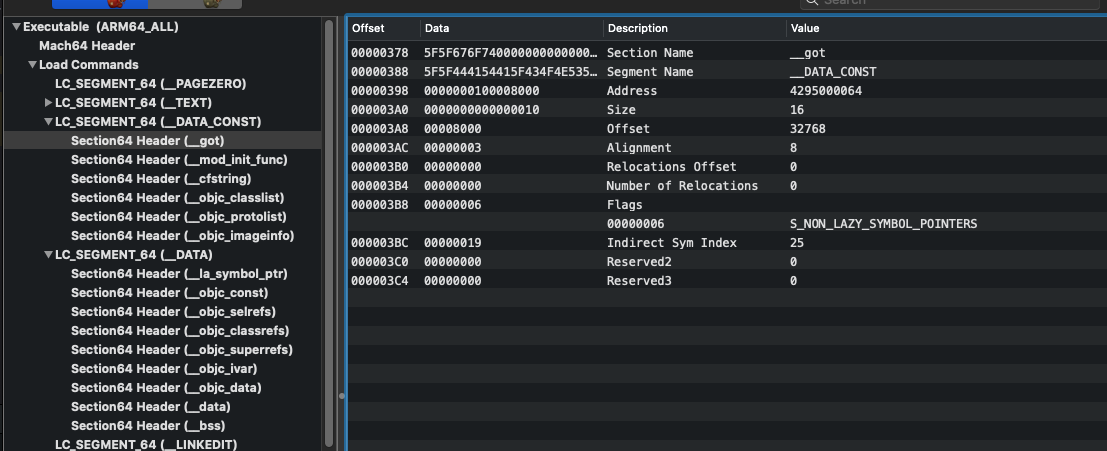
Task: Select the Mach64 Header item
Action: click(x=87, y=46)
